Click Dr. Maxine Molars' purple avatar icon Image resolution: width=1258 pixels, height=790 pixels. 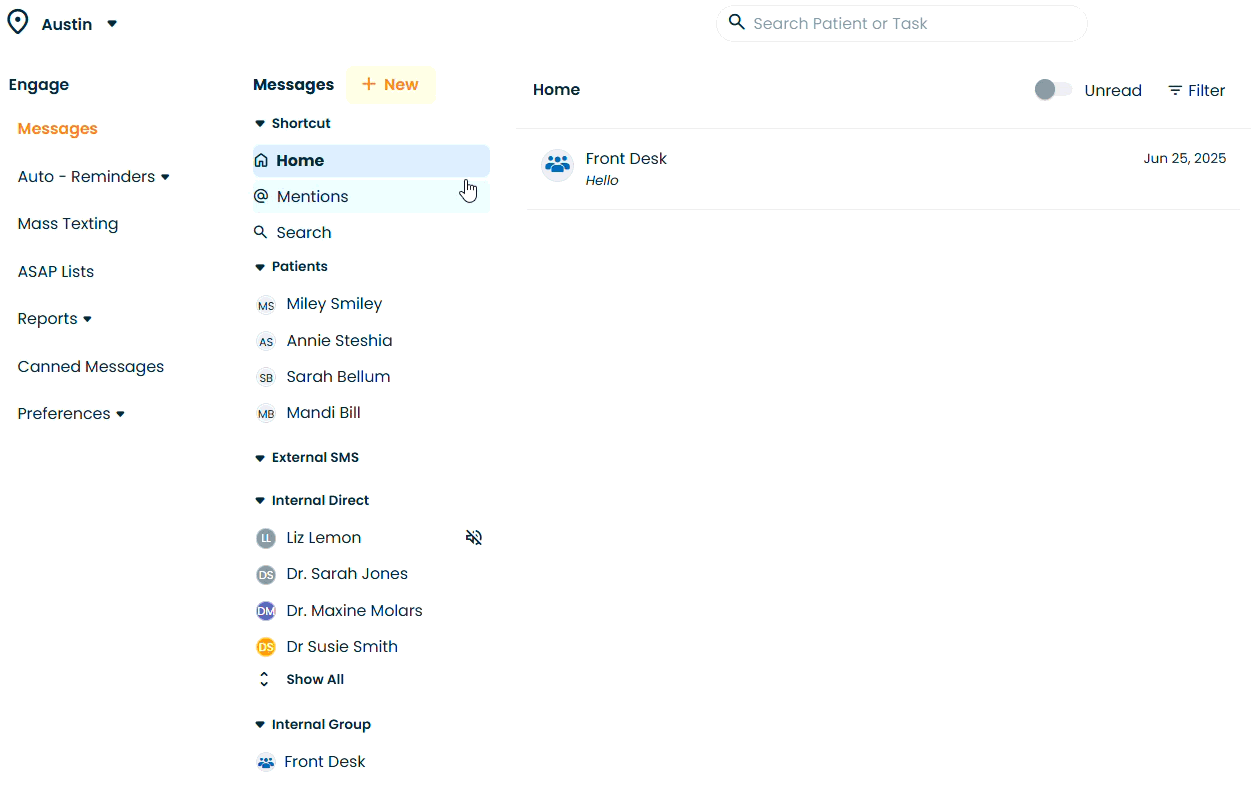point(266,611)
